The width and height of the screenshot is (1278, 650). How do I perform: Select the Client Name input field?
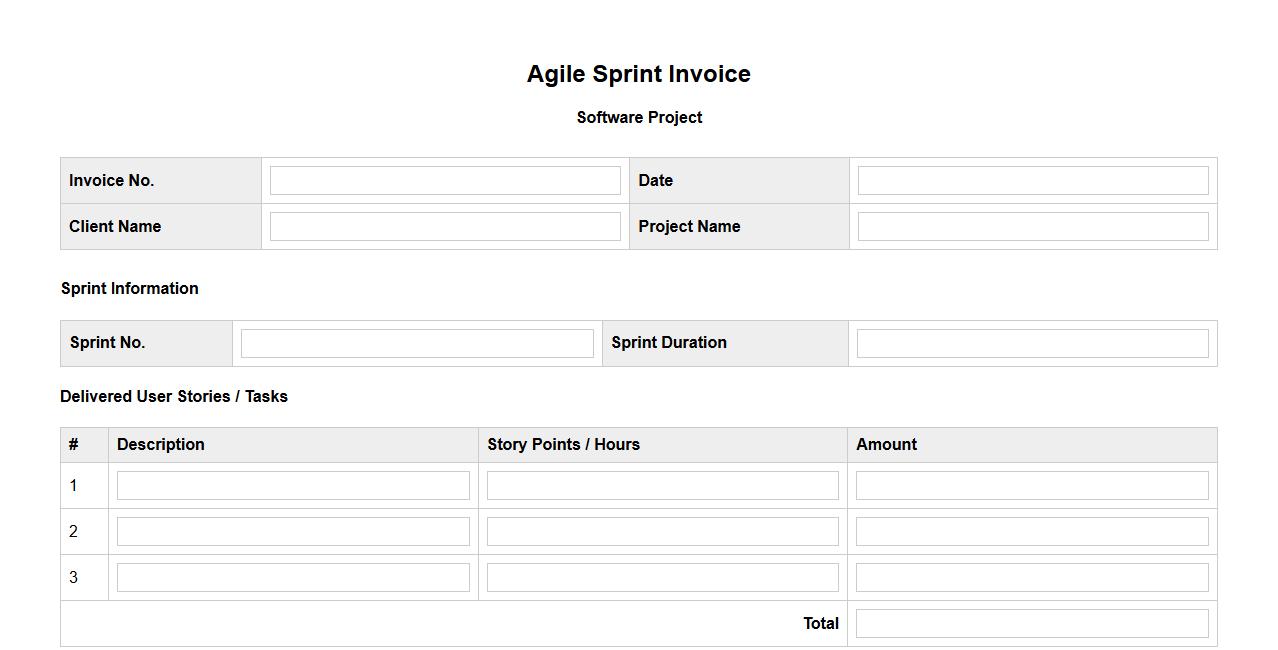click(x=445, y=227)
